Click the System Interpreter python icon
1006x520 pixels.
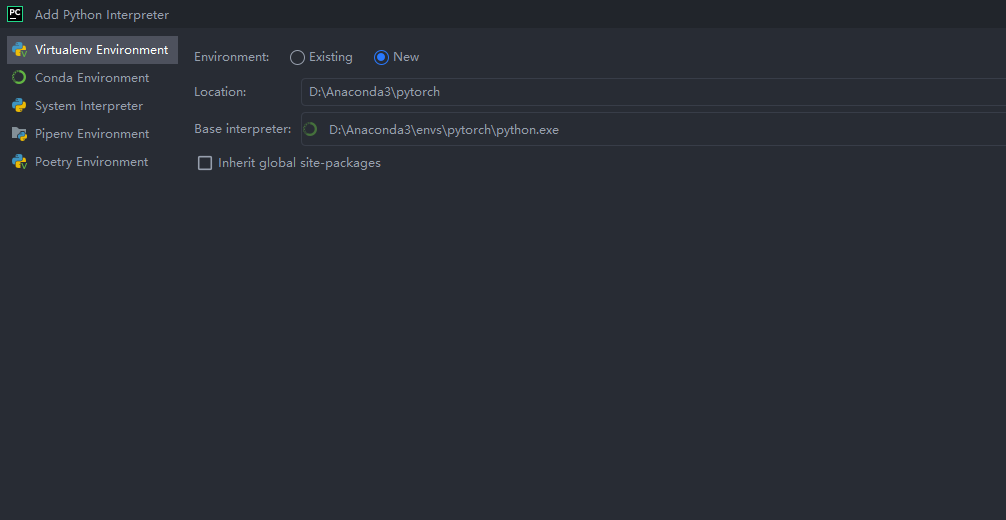[19, 106]
